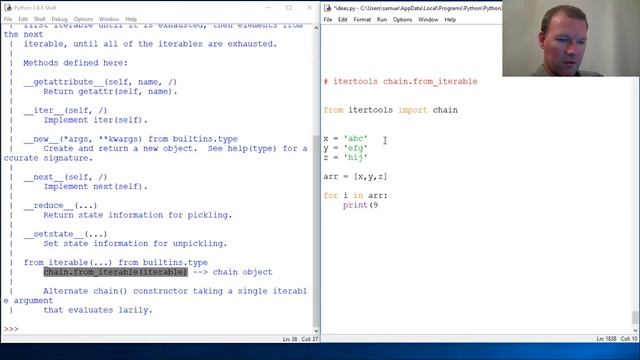Open Options menu in ideas.py editor
Viewport: 640px width, 360px height.
point(402,20)
